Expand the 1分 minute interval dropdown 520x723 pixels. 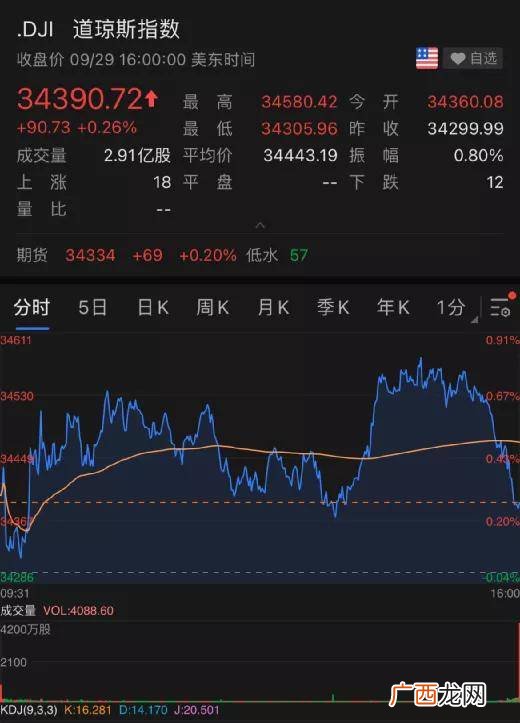(455, 308)
